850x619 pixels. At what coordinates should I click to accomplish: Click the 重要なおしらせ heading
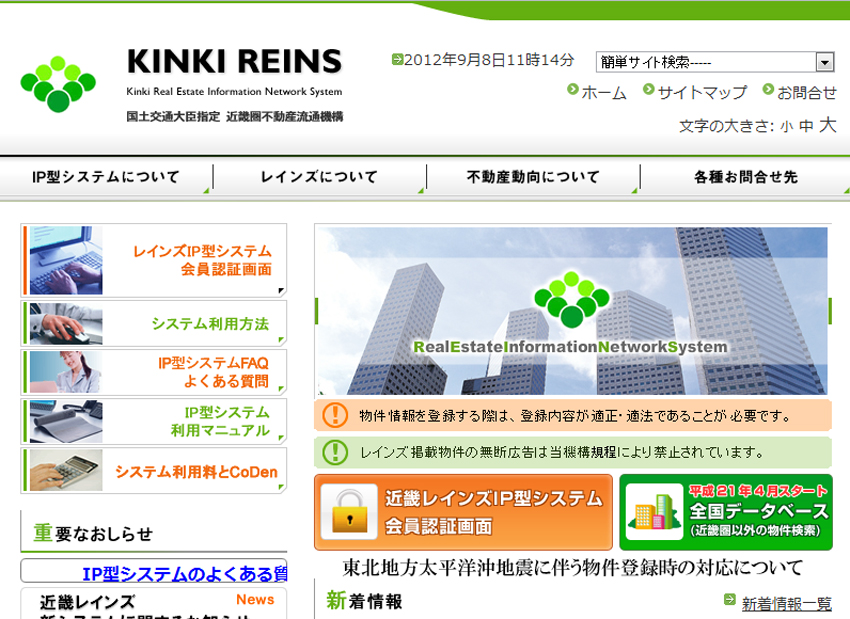[x=93, y=533]
